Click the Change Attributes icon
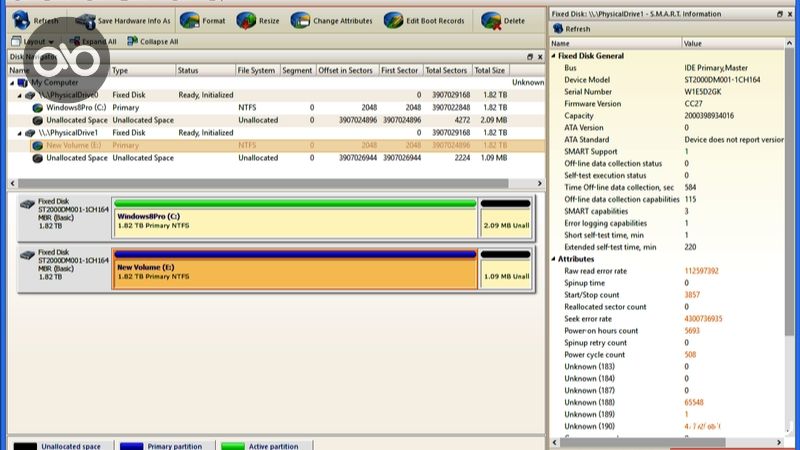 point(300,21)
